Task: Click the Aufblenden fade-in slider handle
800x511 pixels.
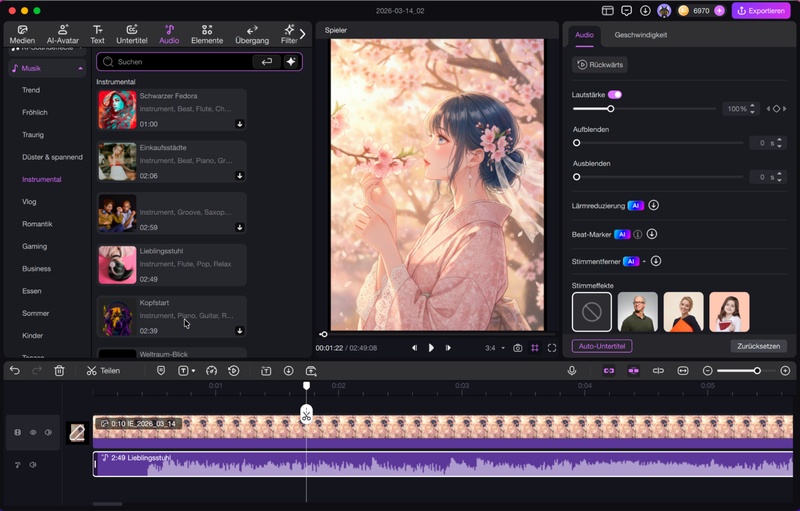Action: pyautogui.click(x=576, y=143)
